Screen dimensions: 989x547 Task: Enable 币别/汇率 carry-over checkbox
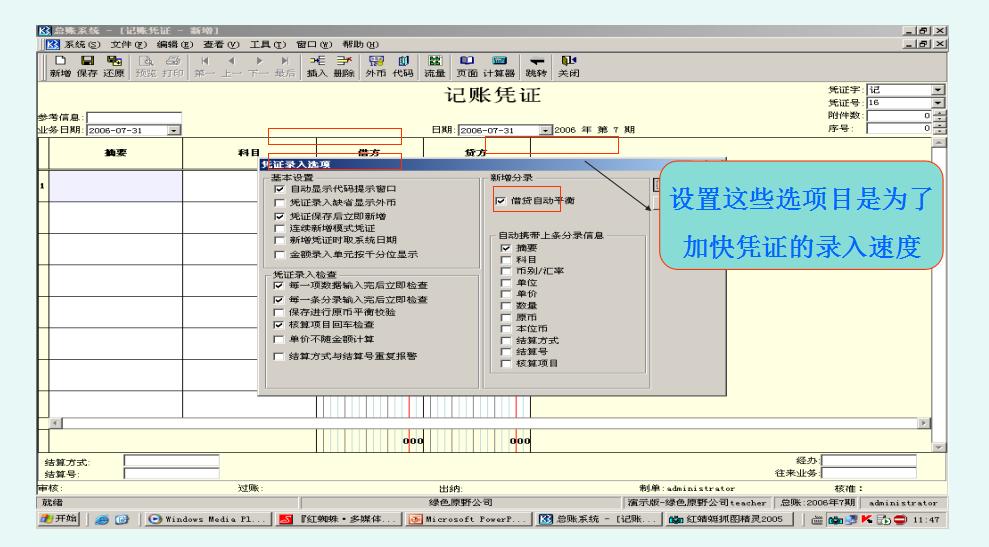505,271
